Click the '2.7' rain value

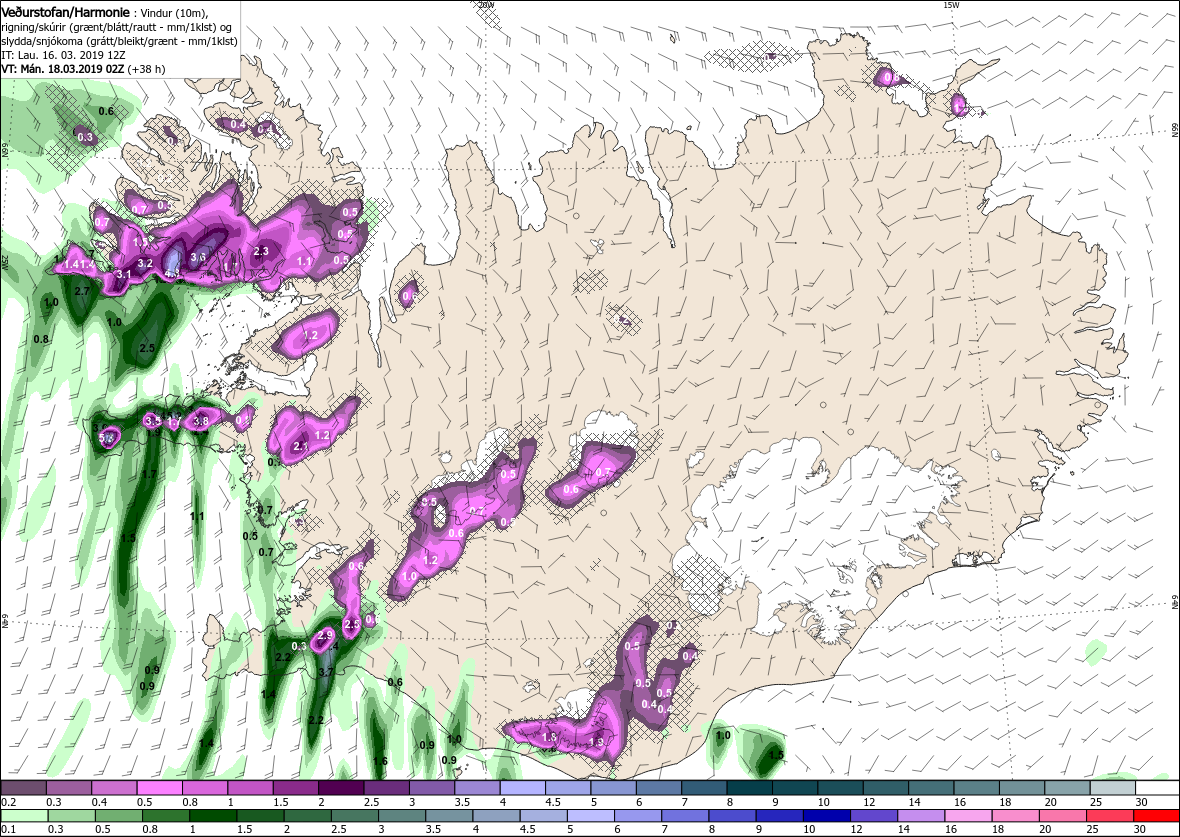pyautogui.click(x=83, y=291)
